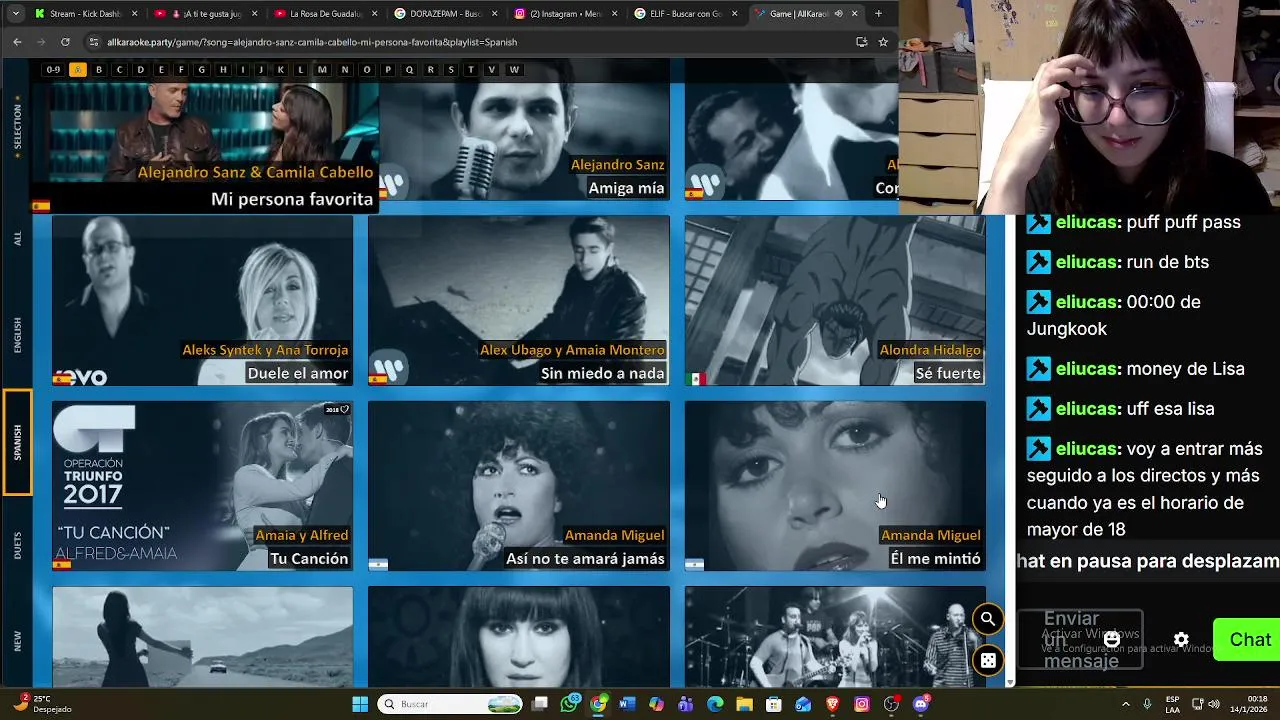The width and height of the screenshot is (1280, 720).
Task: Open the Selection playlist
Action: [x=17, y=127]
